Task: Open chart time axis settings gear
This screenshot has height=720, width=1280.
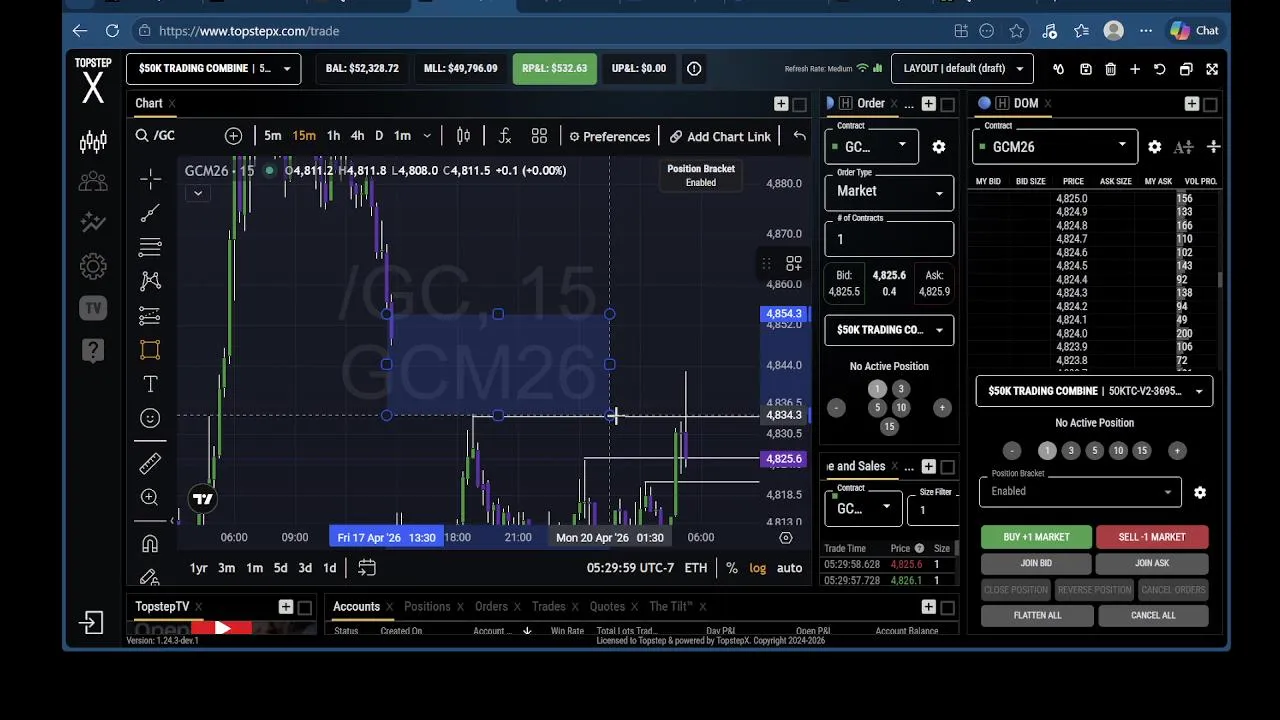Action: click(786, 537)
